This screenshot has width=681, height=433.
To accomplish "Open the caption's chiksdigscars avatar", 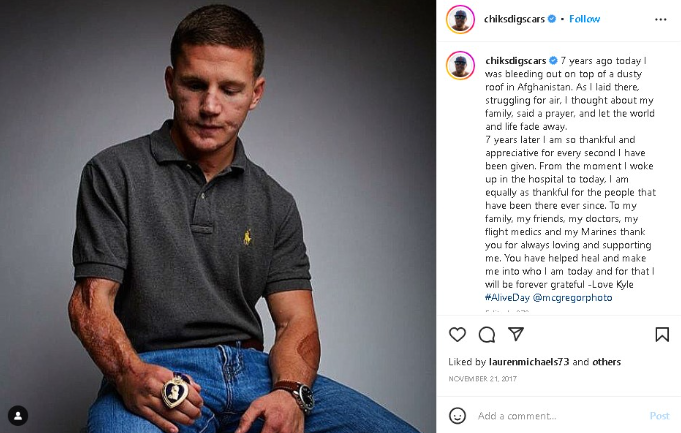I will coord(460,65).
